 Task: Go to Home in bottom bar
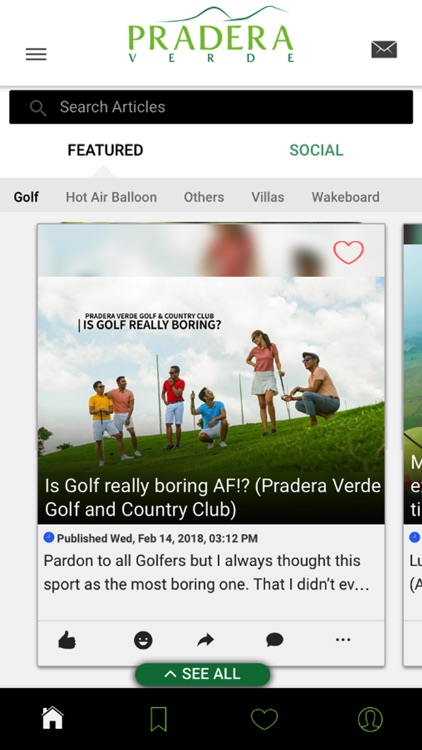(53, 718)
